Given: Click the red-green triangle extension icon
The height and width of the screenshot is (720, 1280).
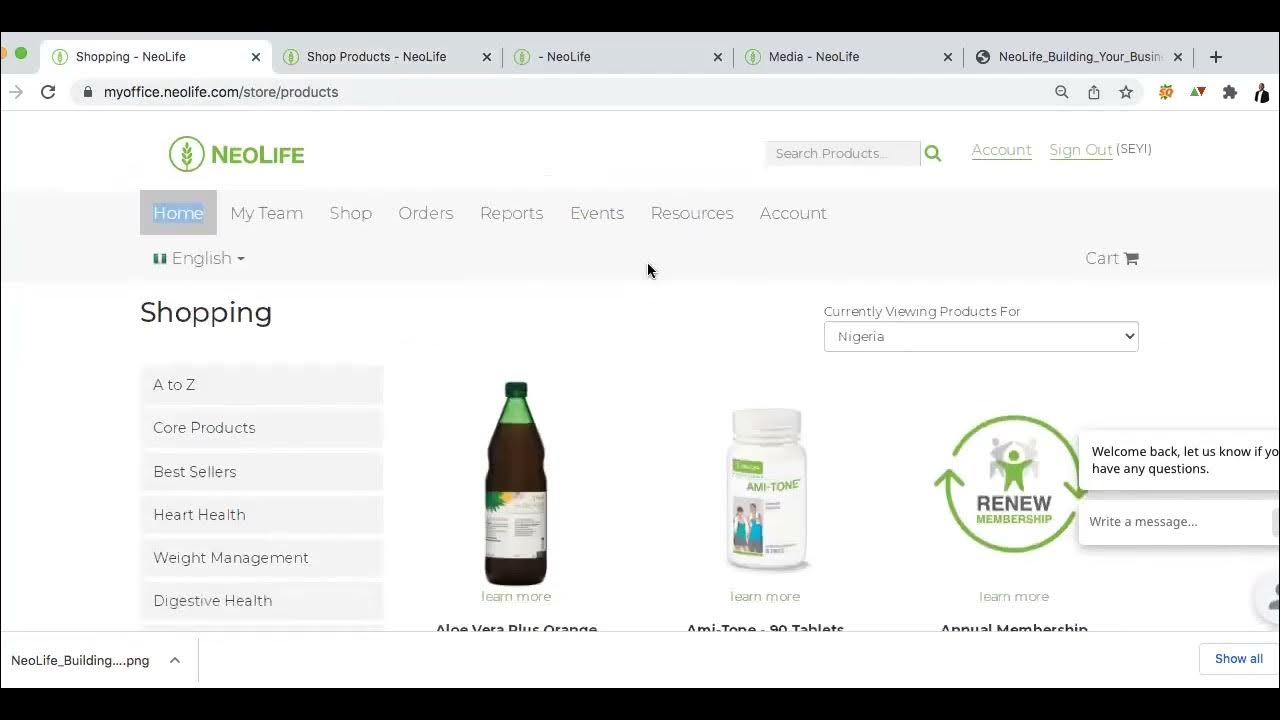Looking at the screenshot, I should [1198, 92].
